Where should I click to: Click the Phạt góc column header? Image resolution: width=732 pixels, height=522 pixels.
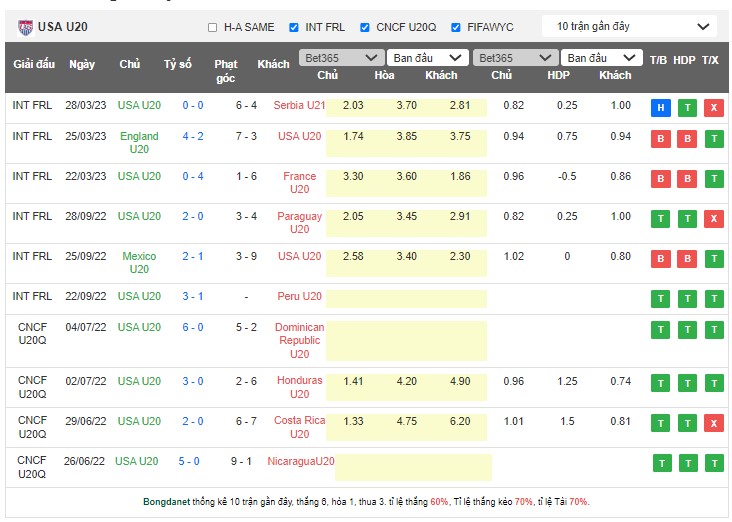226,70
